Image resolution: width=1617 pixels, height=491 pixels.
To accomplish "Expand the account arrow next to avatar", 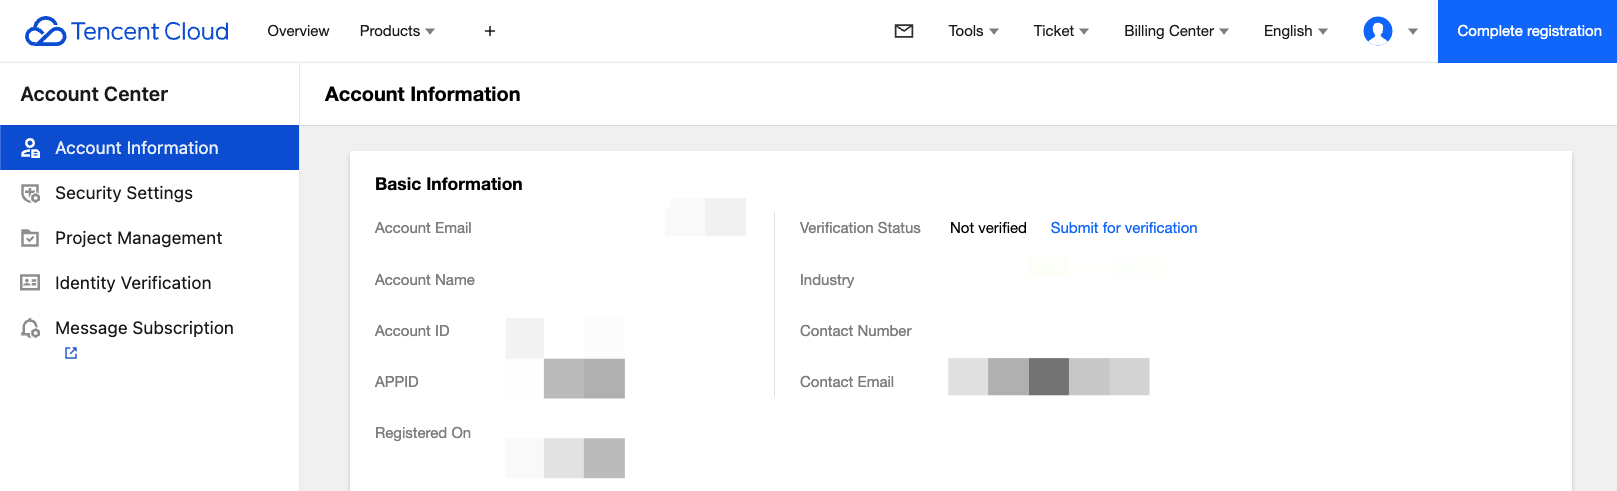I will click(1413, 31).
